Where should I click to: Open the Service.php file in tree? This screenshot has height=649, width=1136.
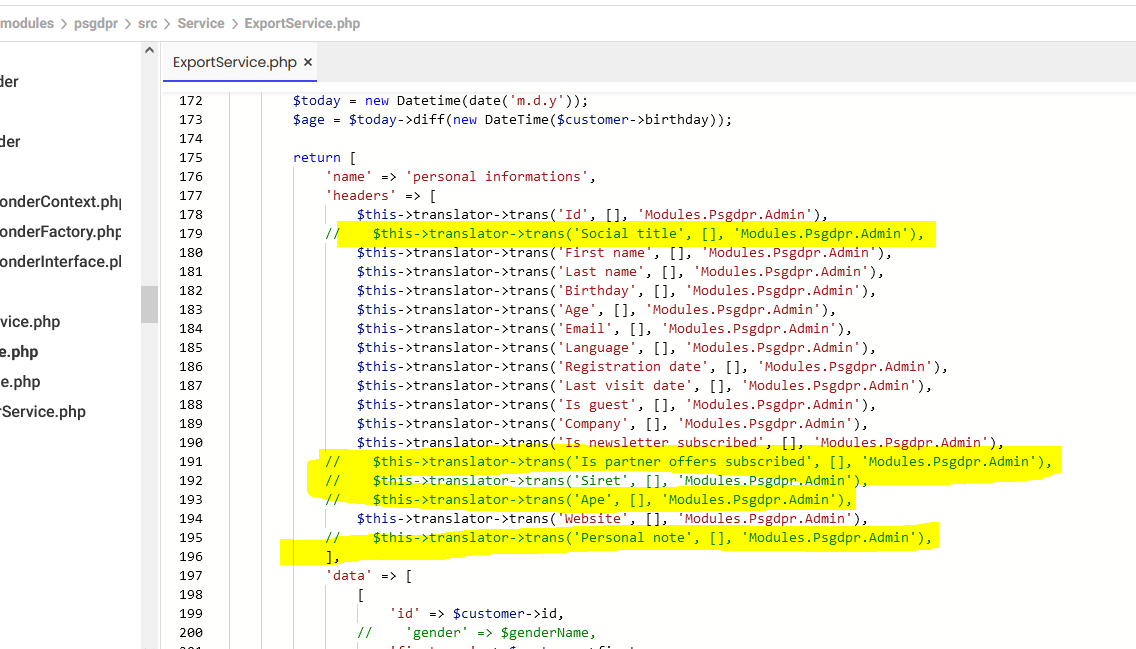[x=43, y=411]
